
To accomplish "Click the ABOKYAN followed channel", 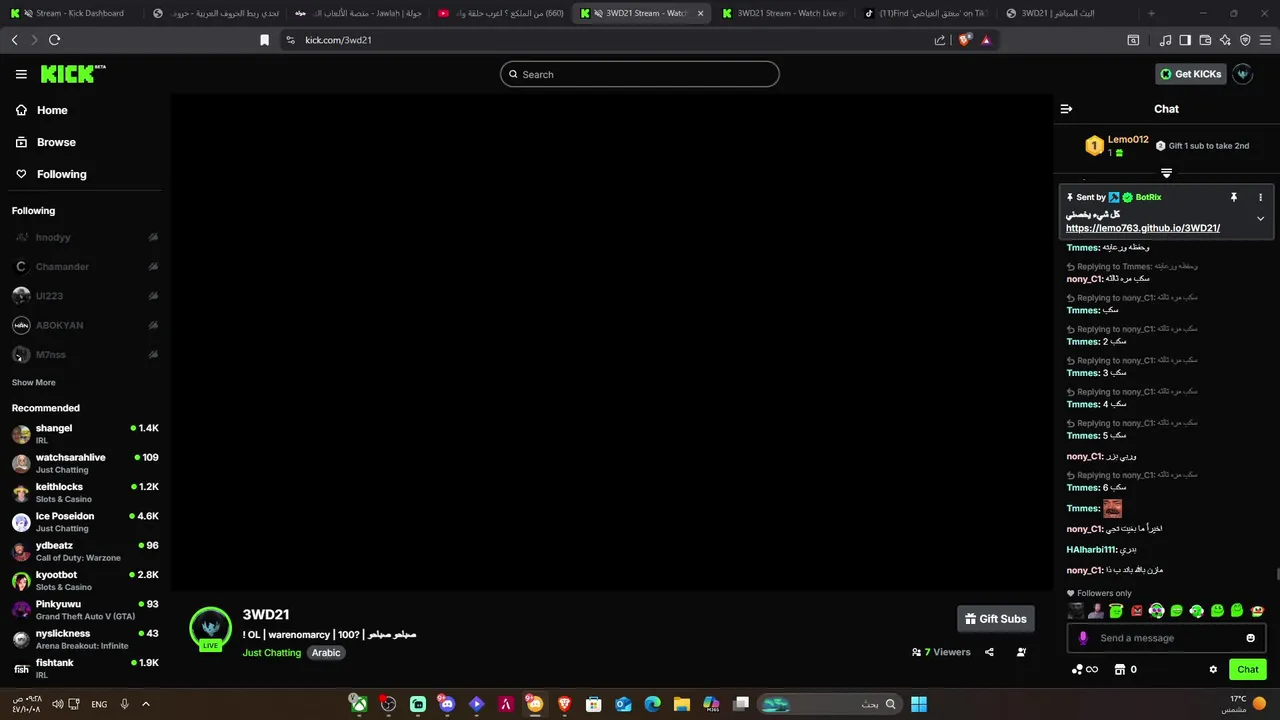I will [x=85, y=326].
